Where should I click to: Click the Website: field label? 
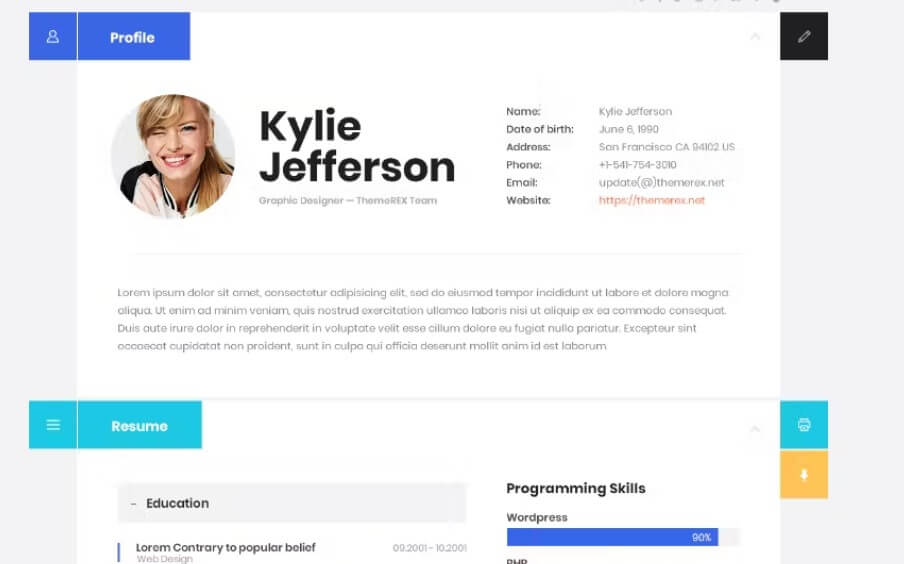click(x=528, y=200)
